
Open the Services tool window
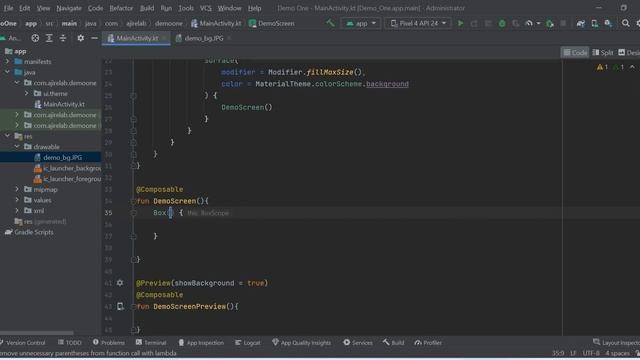coord(358,342)
